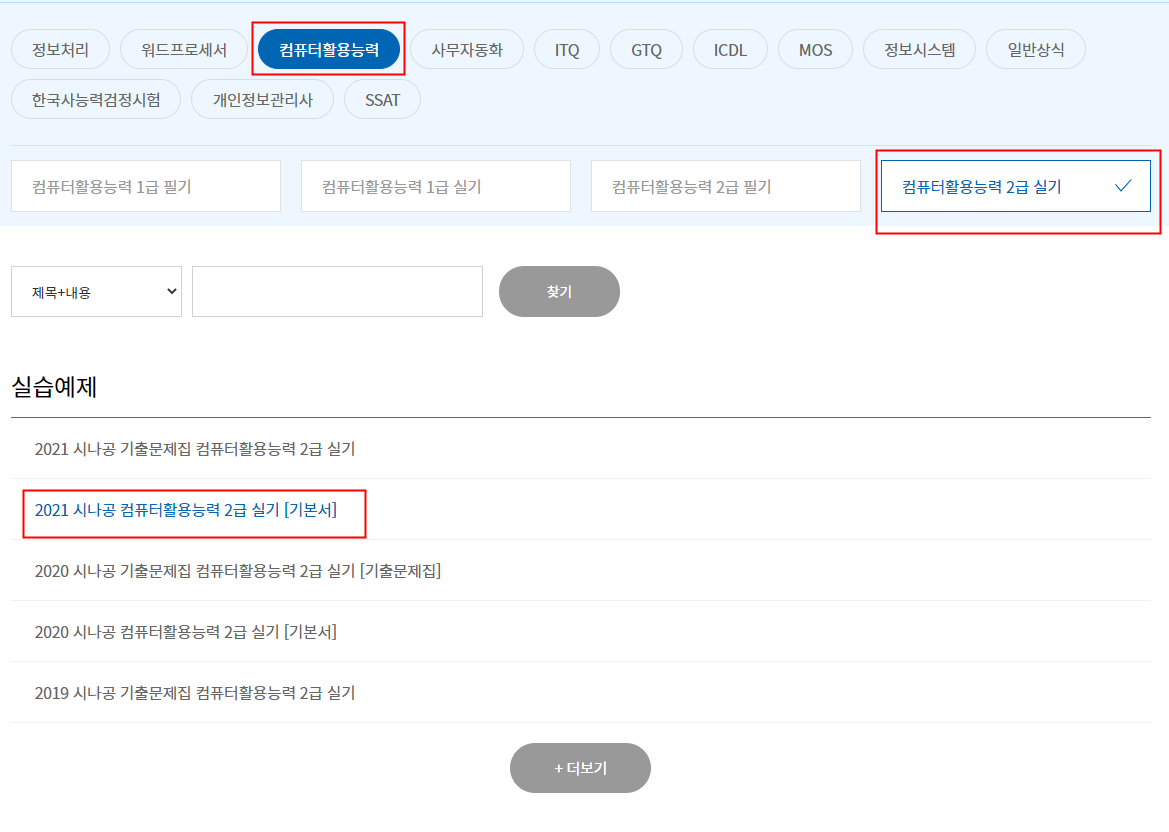
Task: Select the 사무자동화 category tab
Action: (x=467, y=50)
